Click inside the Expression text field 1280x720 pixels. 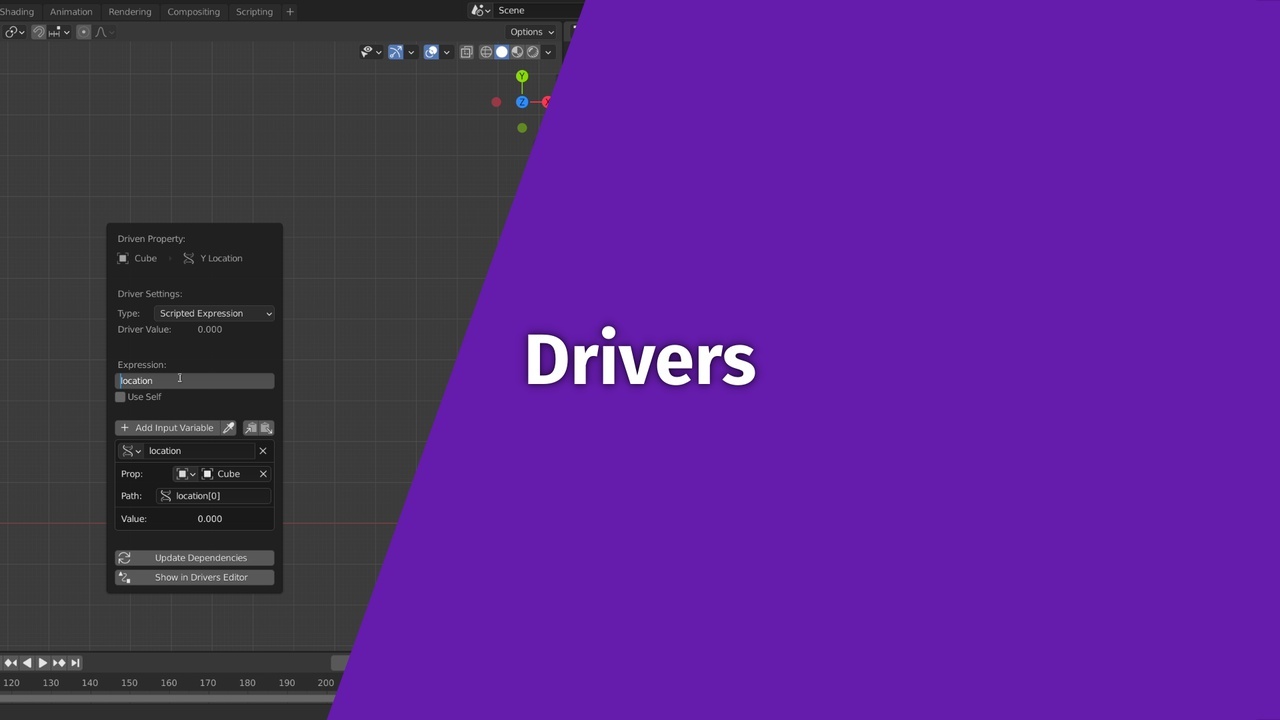pyautogui.click(x=193, y=380)
